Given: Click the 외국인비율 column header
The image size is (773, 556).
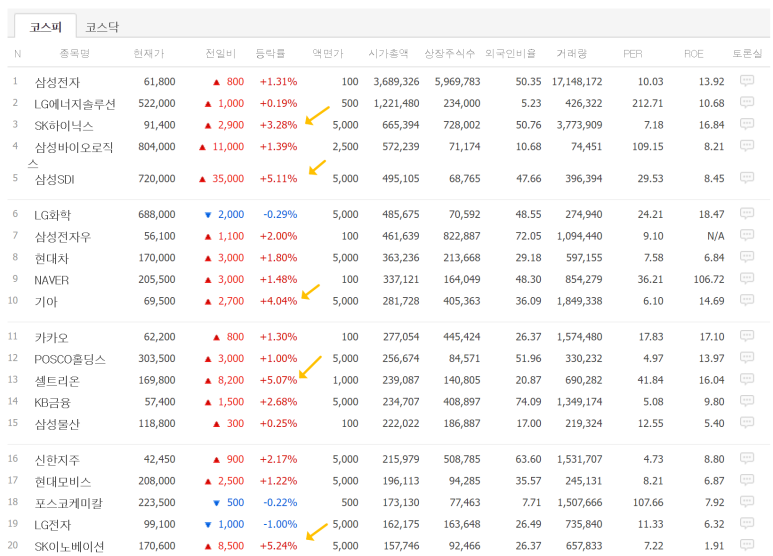Looking at the screenshot, I should click(x=510, y=53).
